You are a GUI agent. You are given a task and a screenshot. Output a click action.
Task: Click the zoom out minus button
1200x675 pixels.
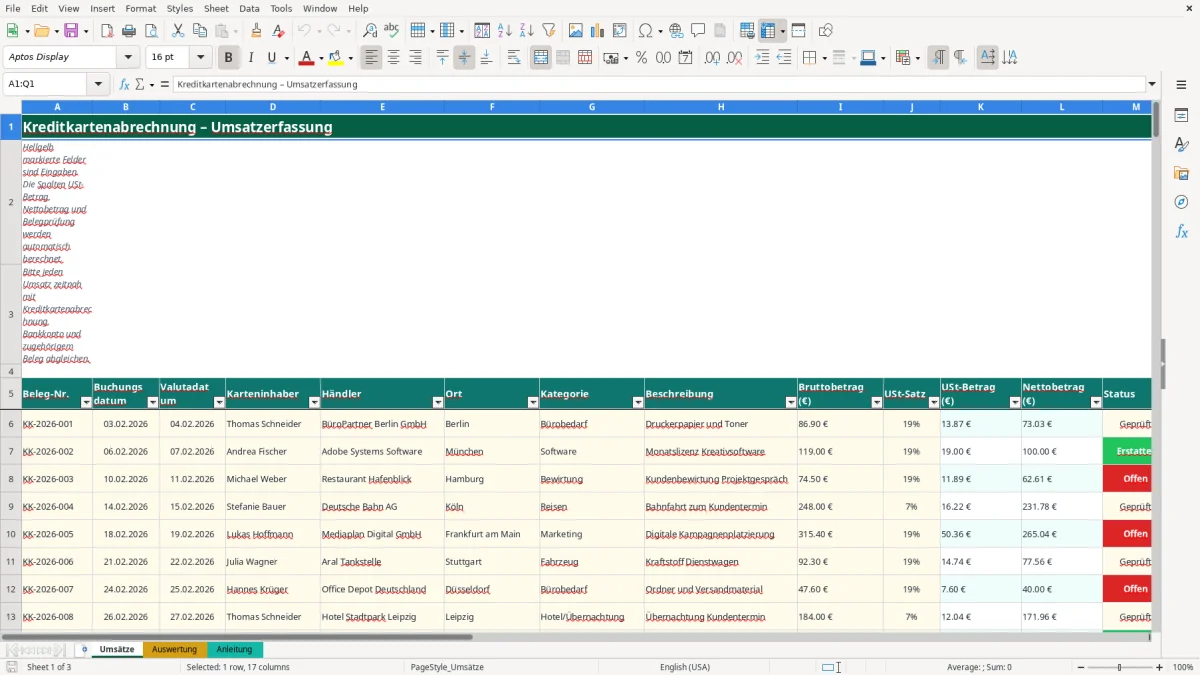point(1081,667)
